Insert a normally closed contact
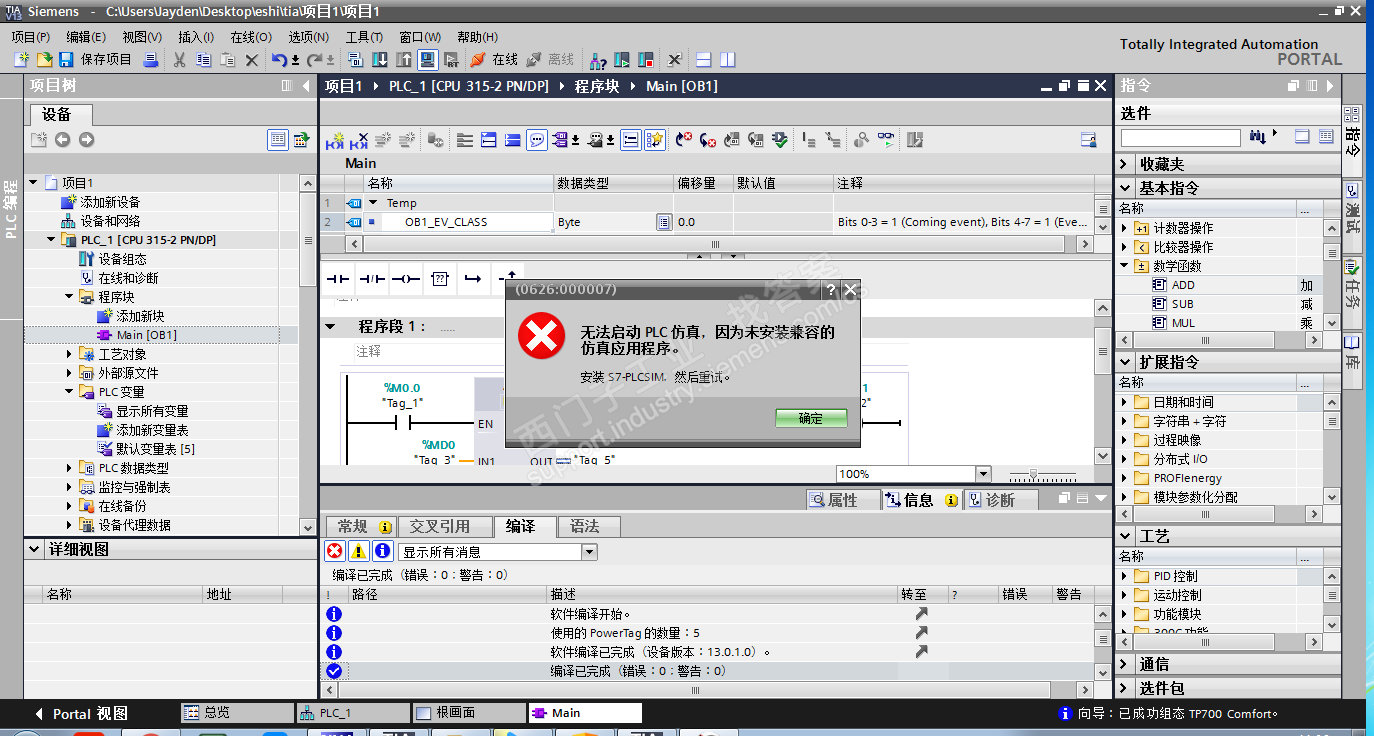This screenshot has width=1374, height=736. point(372,279)
